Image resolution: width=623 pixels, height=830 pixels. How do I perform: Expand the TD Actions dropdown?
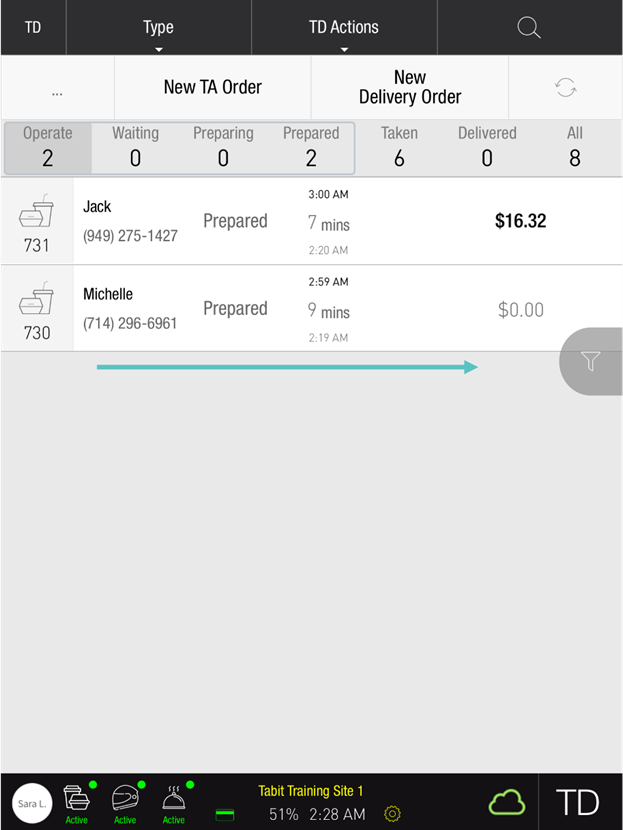click(344, 28)
